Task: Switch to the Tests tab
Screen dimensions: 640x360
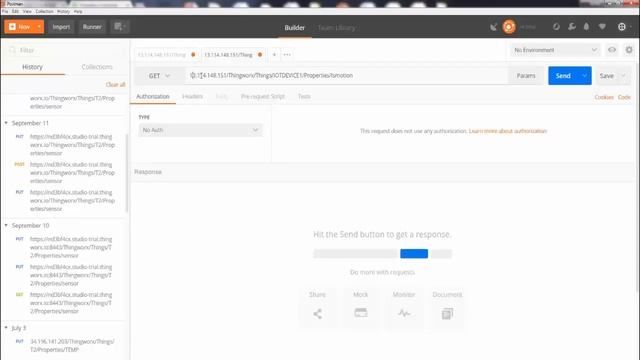Action: 304,97
